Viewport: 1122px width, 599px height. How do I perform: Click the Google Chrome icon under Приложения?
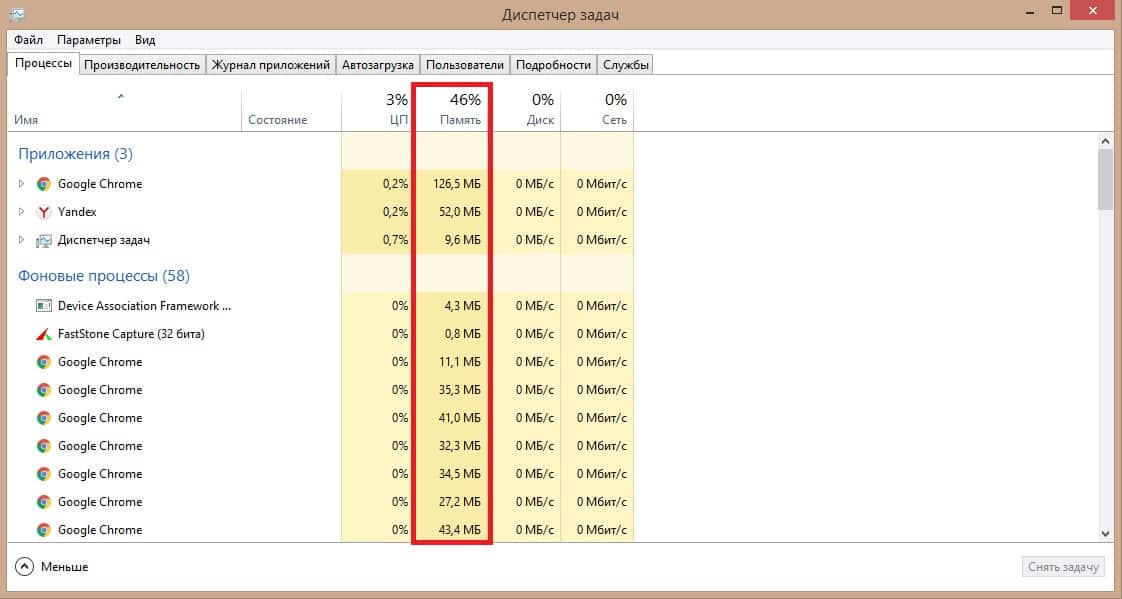tap(44, 184)
